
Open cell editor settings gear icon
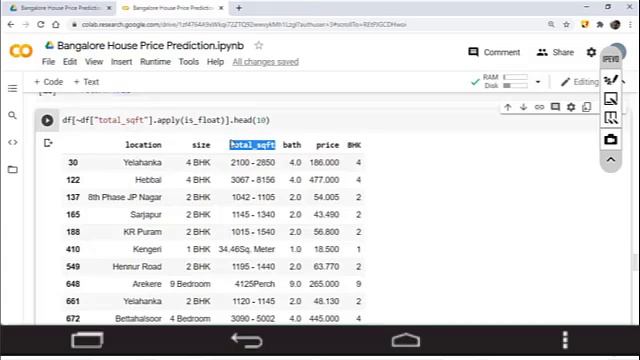coord(571,107)
